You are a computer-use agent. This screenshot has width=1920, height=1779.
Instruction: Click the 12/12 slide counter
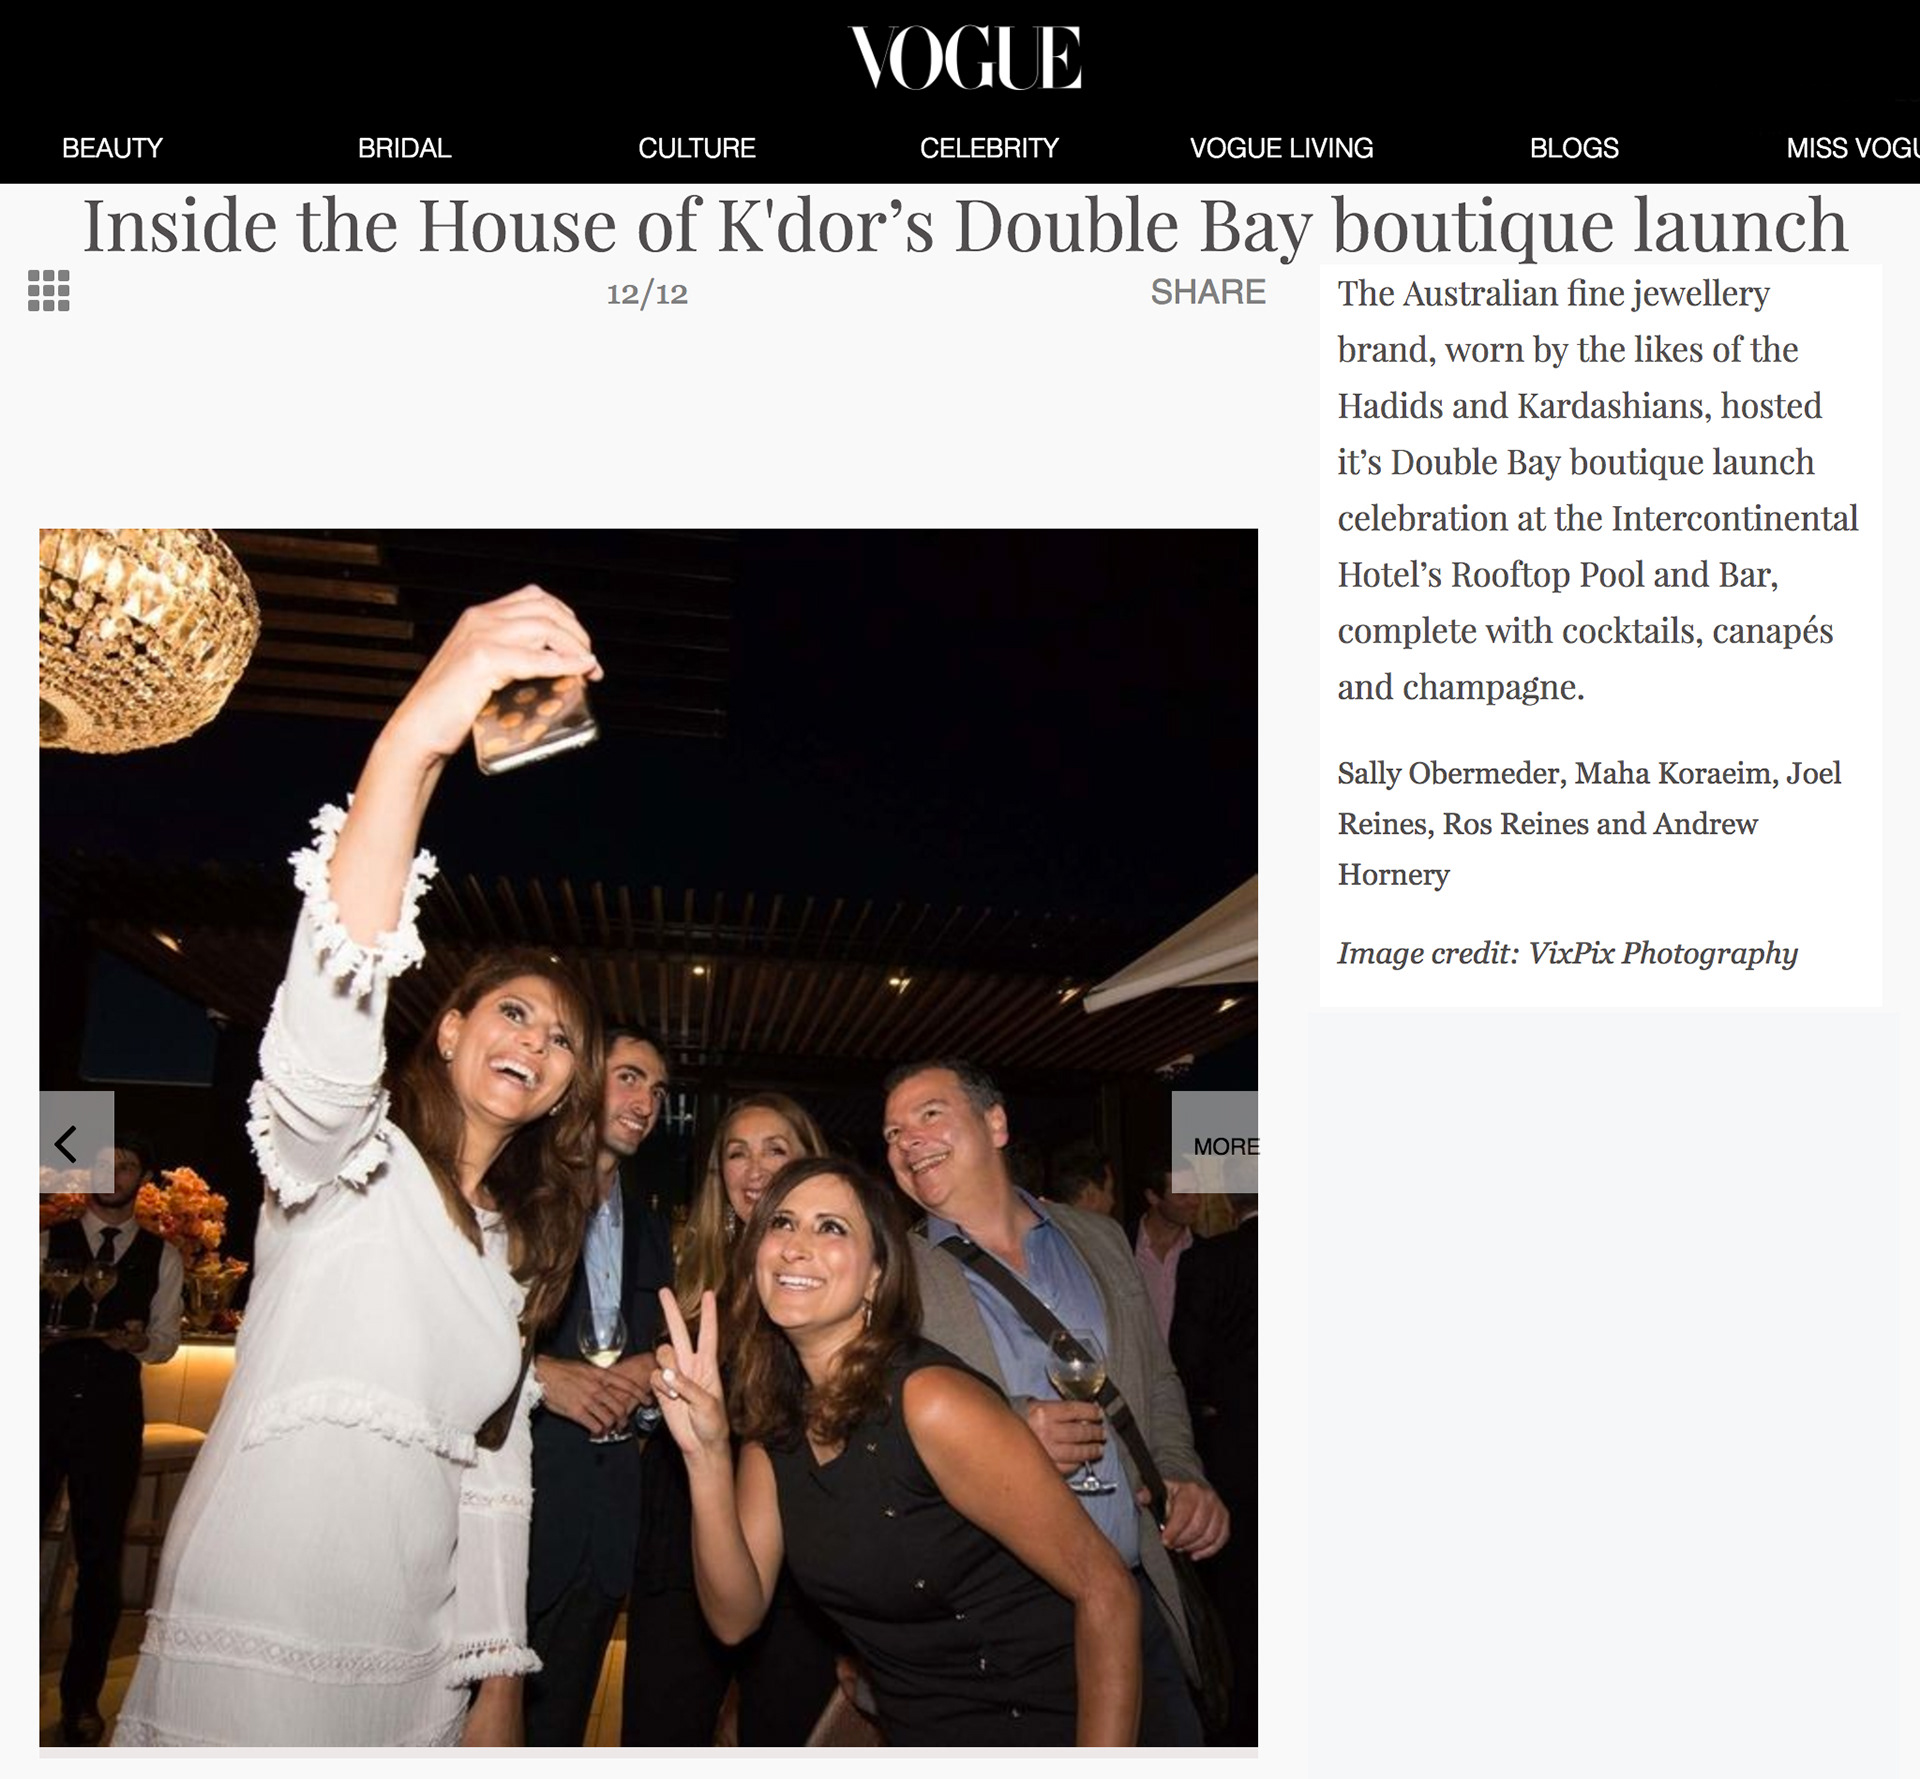tap(647, 293)
